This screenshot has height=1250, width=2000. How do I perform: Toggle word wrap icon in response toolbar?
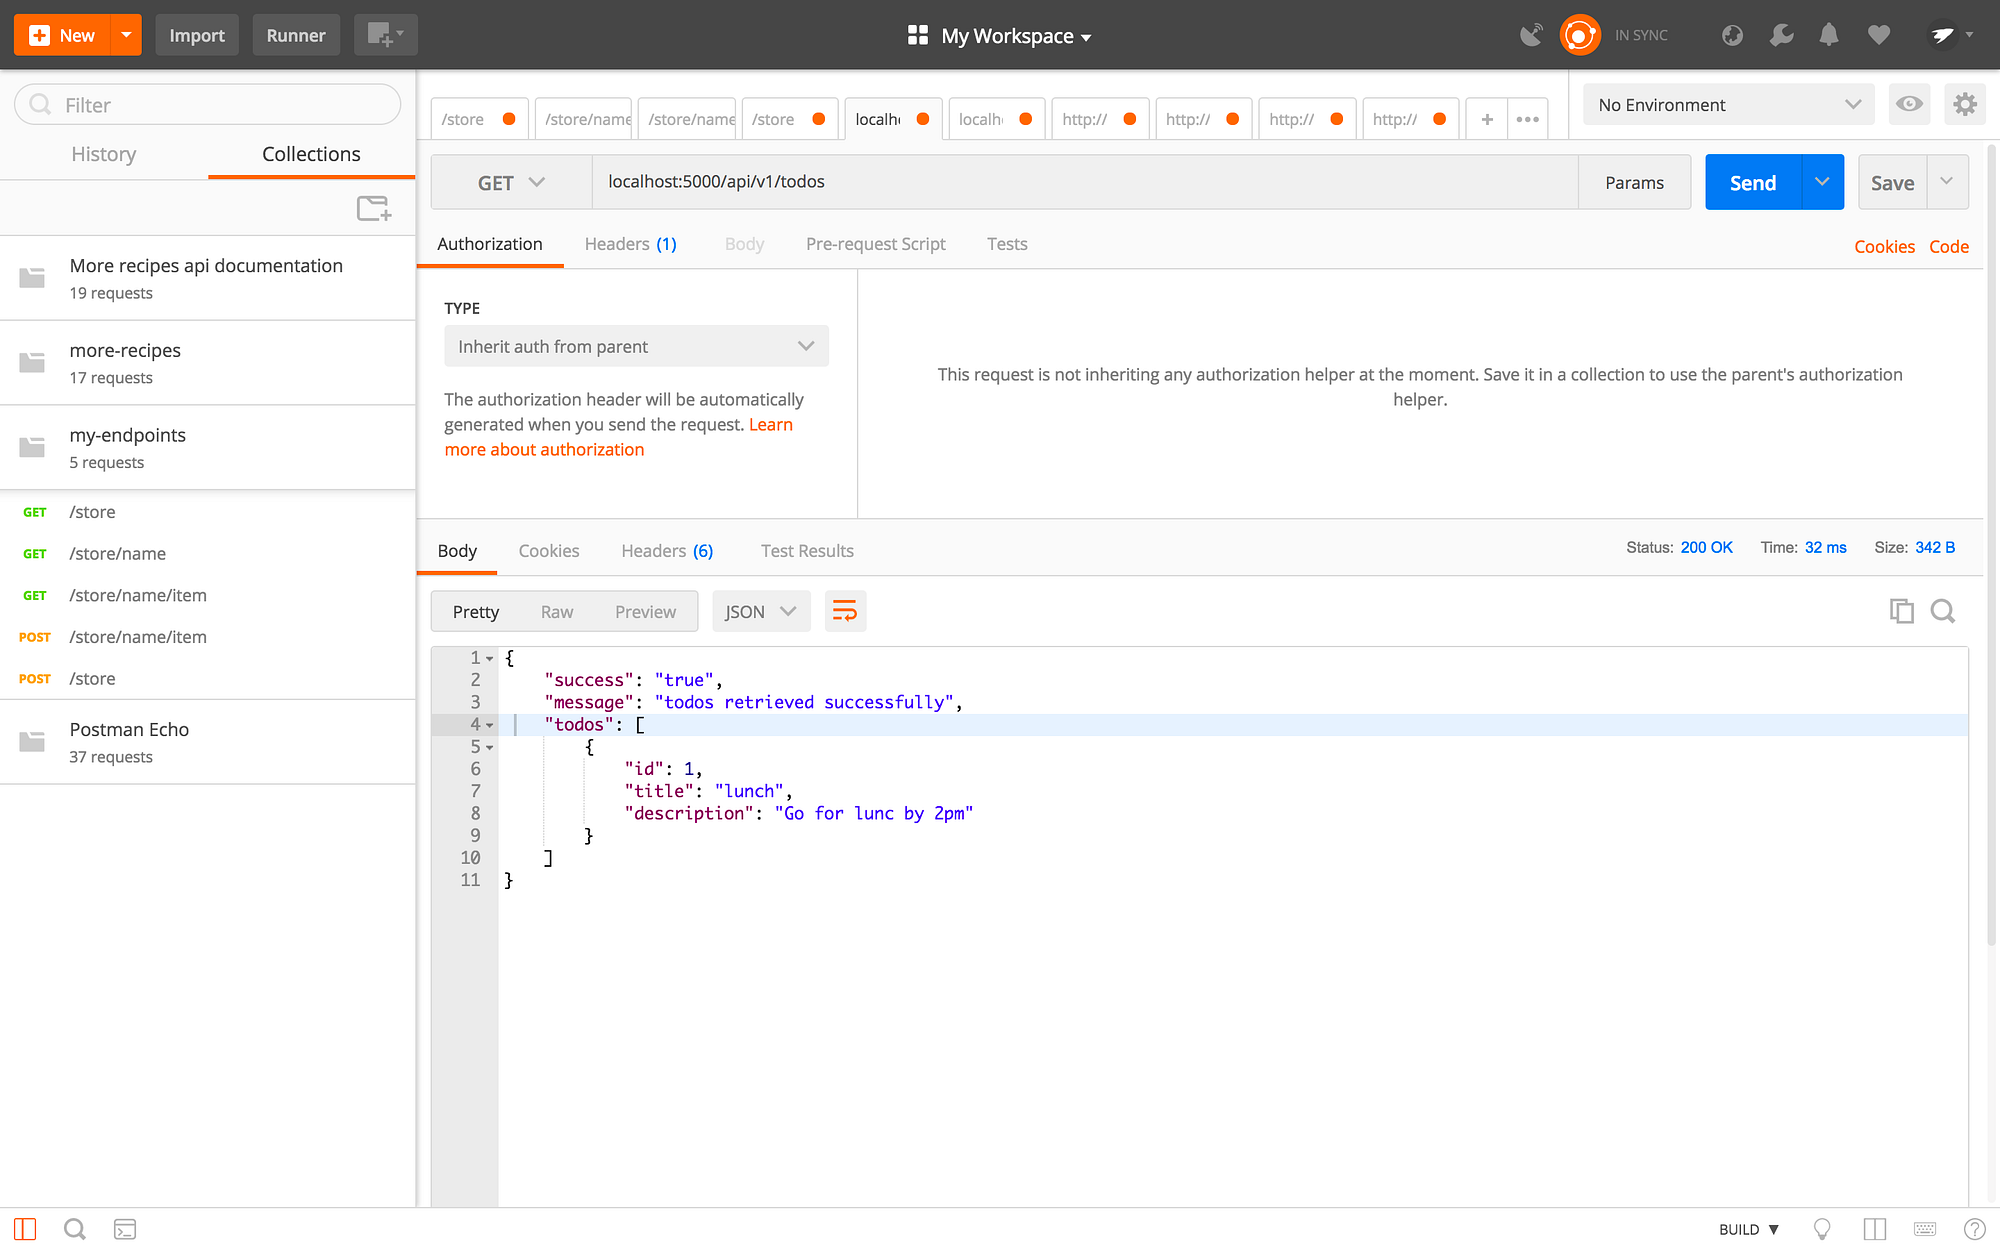click(845, 611)
